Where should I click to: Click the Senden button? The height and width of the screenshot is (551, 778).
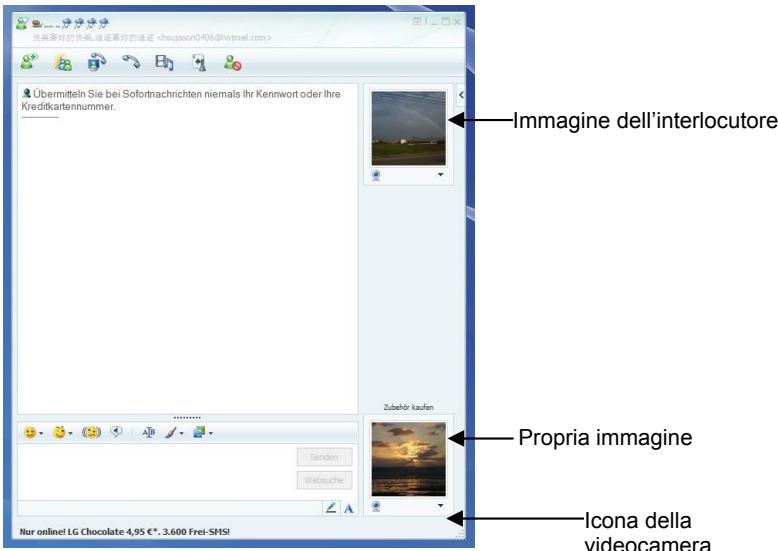point(324,457)
